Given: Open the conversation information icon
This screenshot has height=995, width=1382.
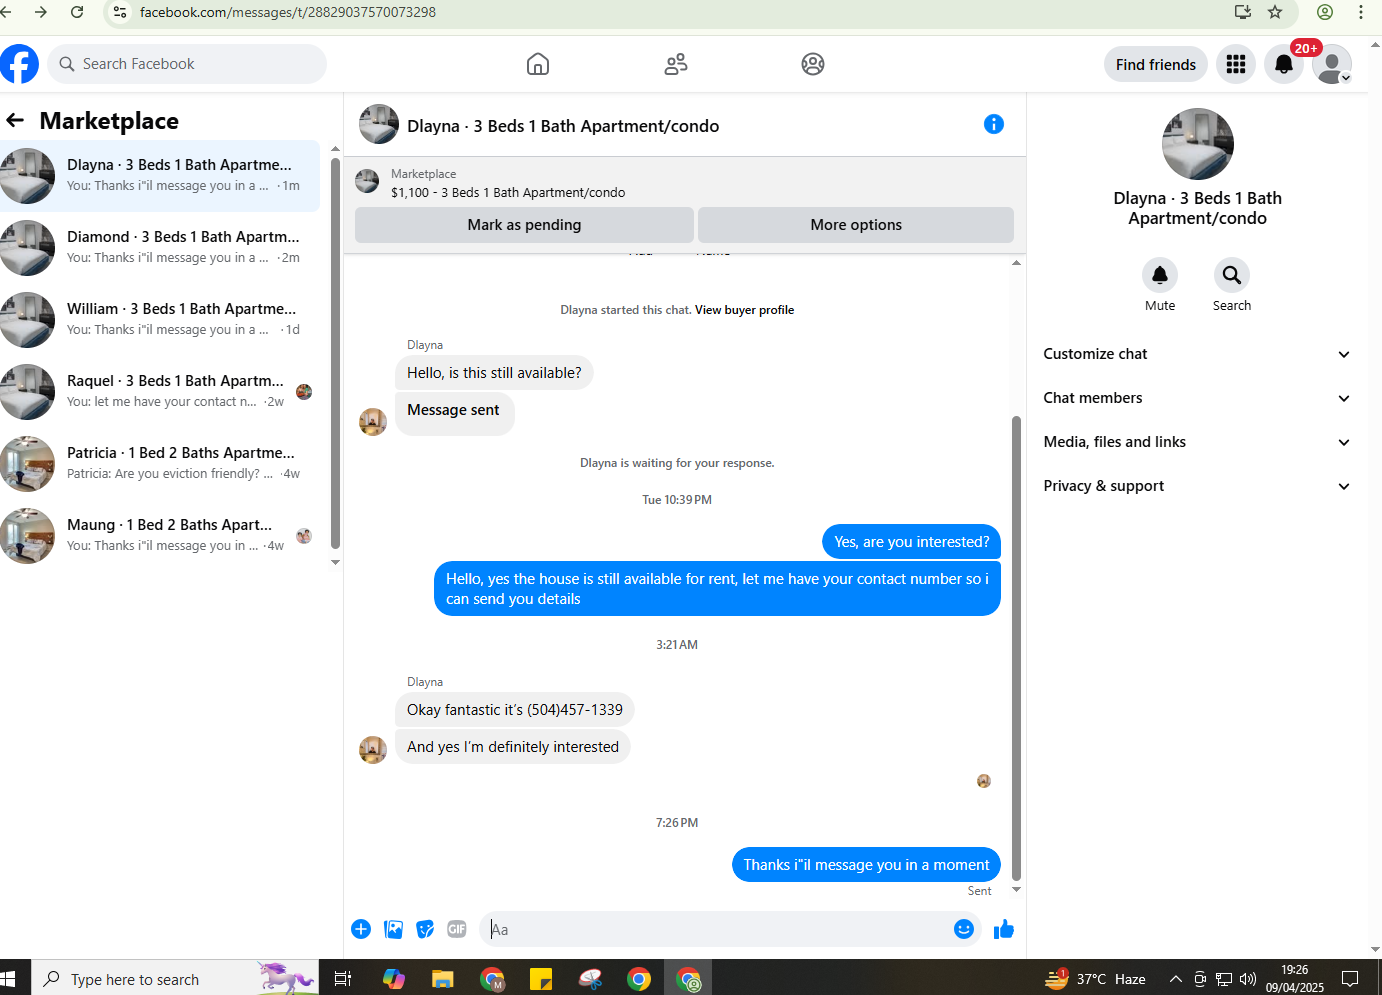Looking at the screenshot, I should tap(993, 124).
